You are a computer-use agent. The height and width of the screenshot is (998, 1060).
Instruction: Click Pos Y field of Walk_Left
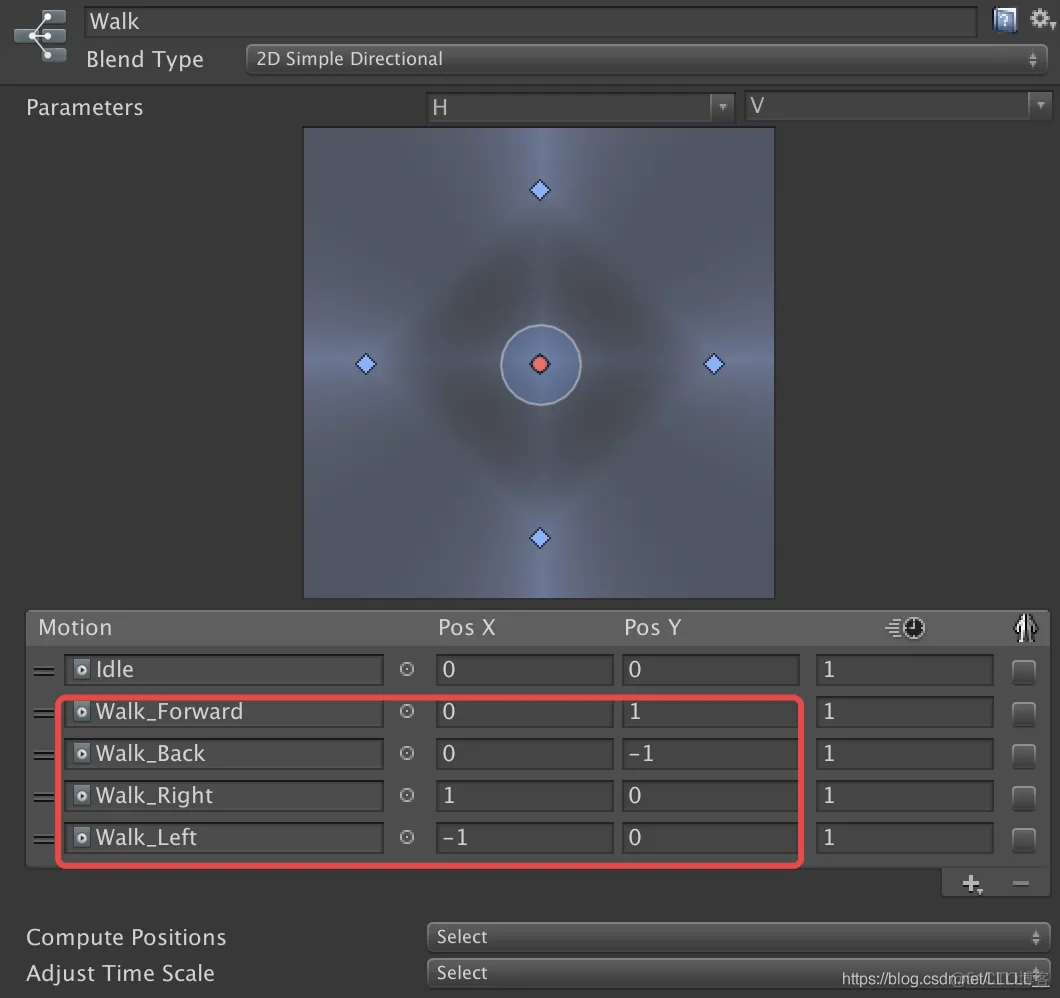[710, 837]
